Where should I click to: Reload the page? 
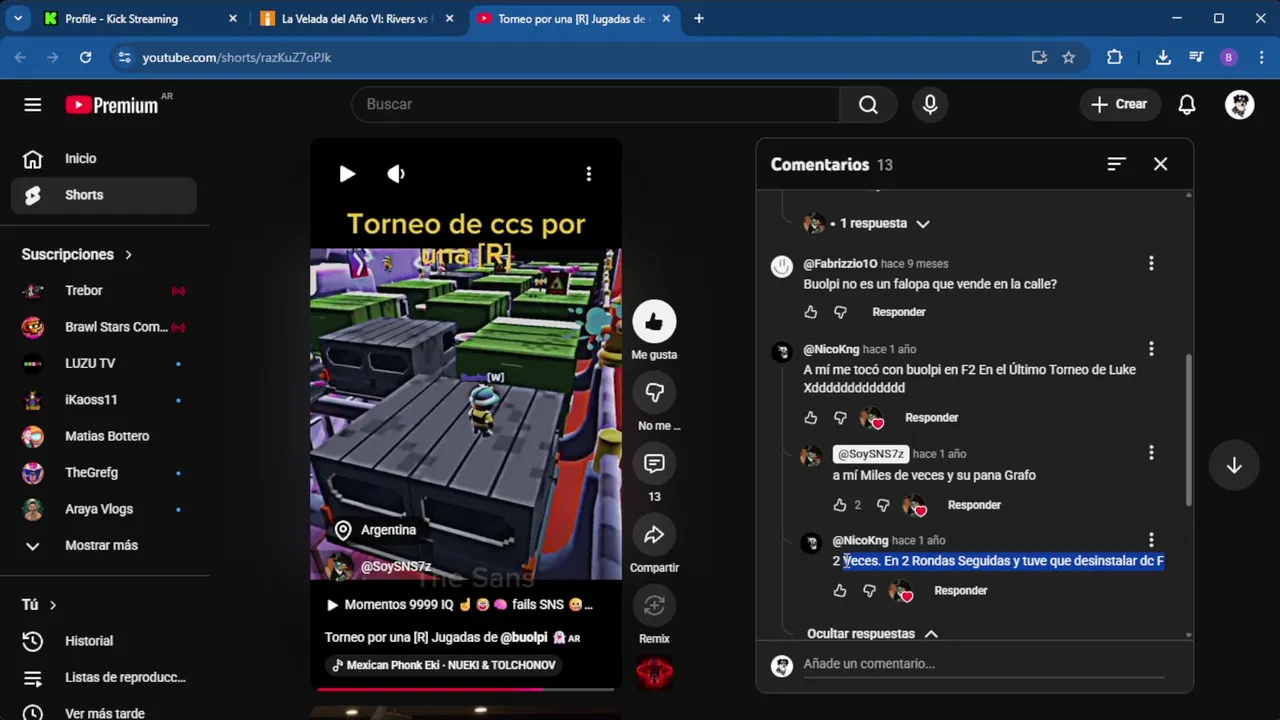point(86,58)
